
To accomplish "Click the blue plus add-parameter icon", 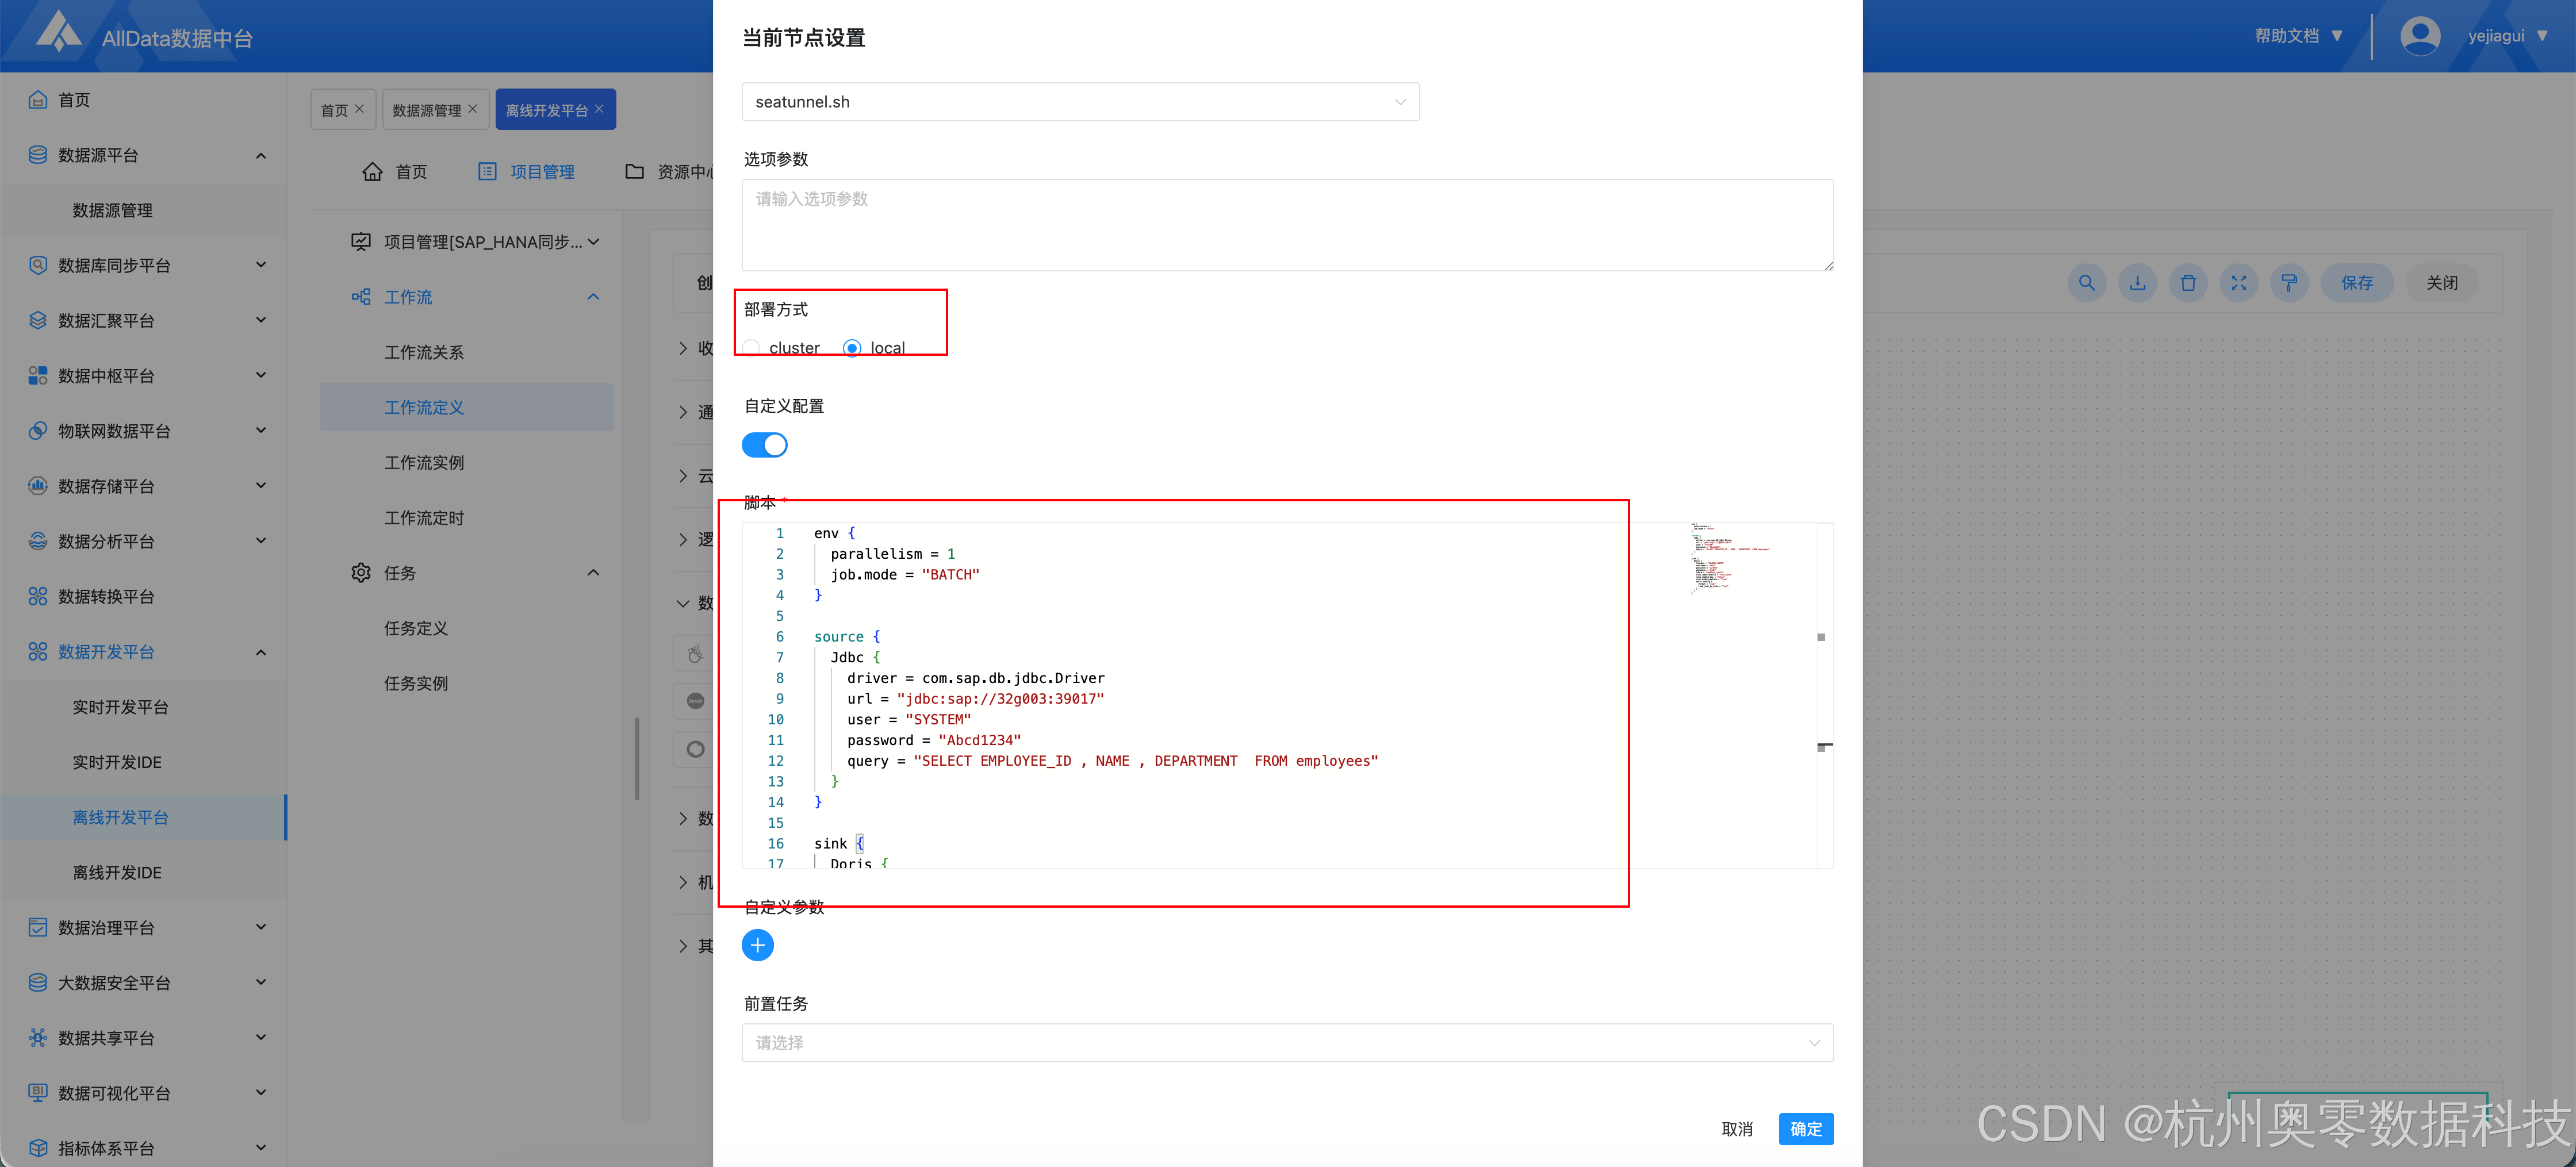I will pyautogui.click(x=757, y=945).
